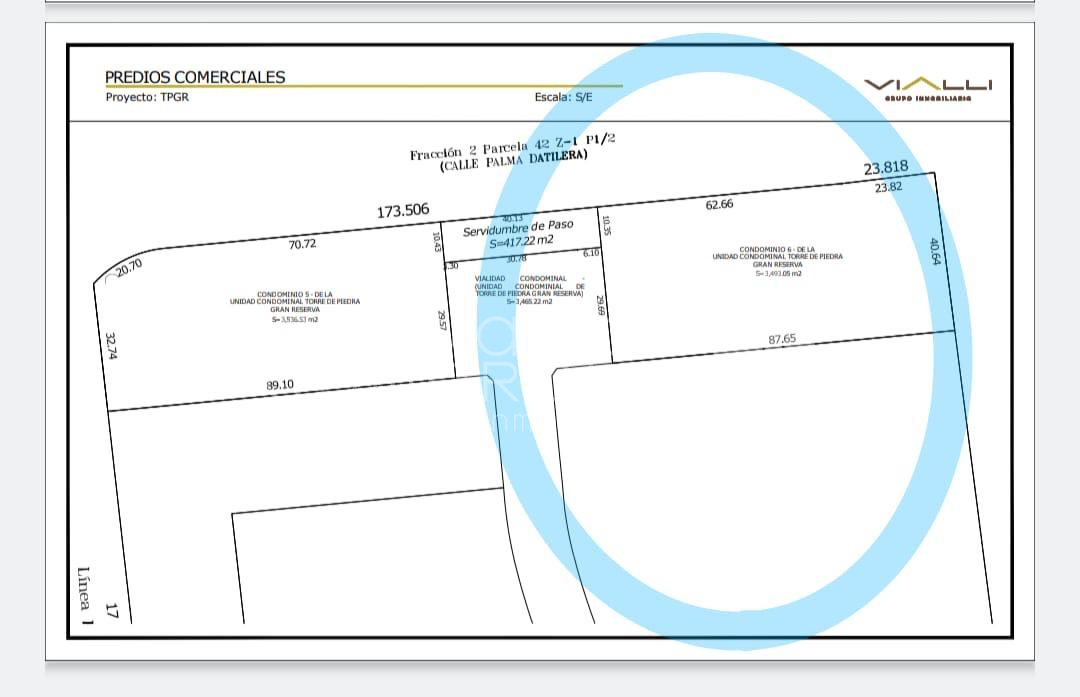Click the Línea 1 label at bottom left
The width and height of the screenshot is (1080, 697).
[85, 596]
